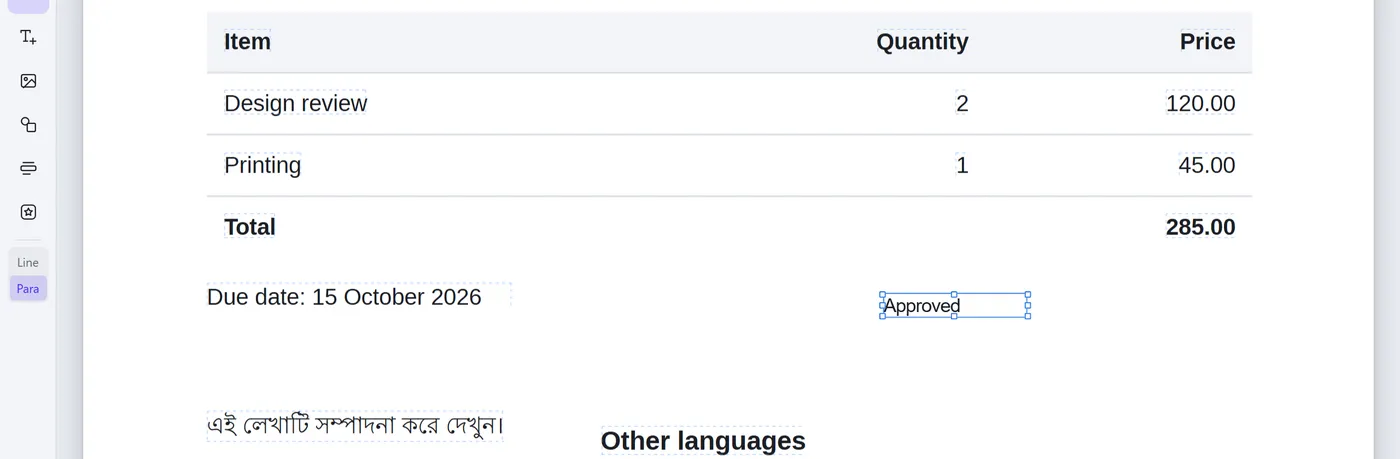Viewport: 1400px width, 459px height.
Task: Select the Insert Image tool
Action: [28, 81]
